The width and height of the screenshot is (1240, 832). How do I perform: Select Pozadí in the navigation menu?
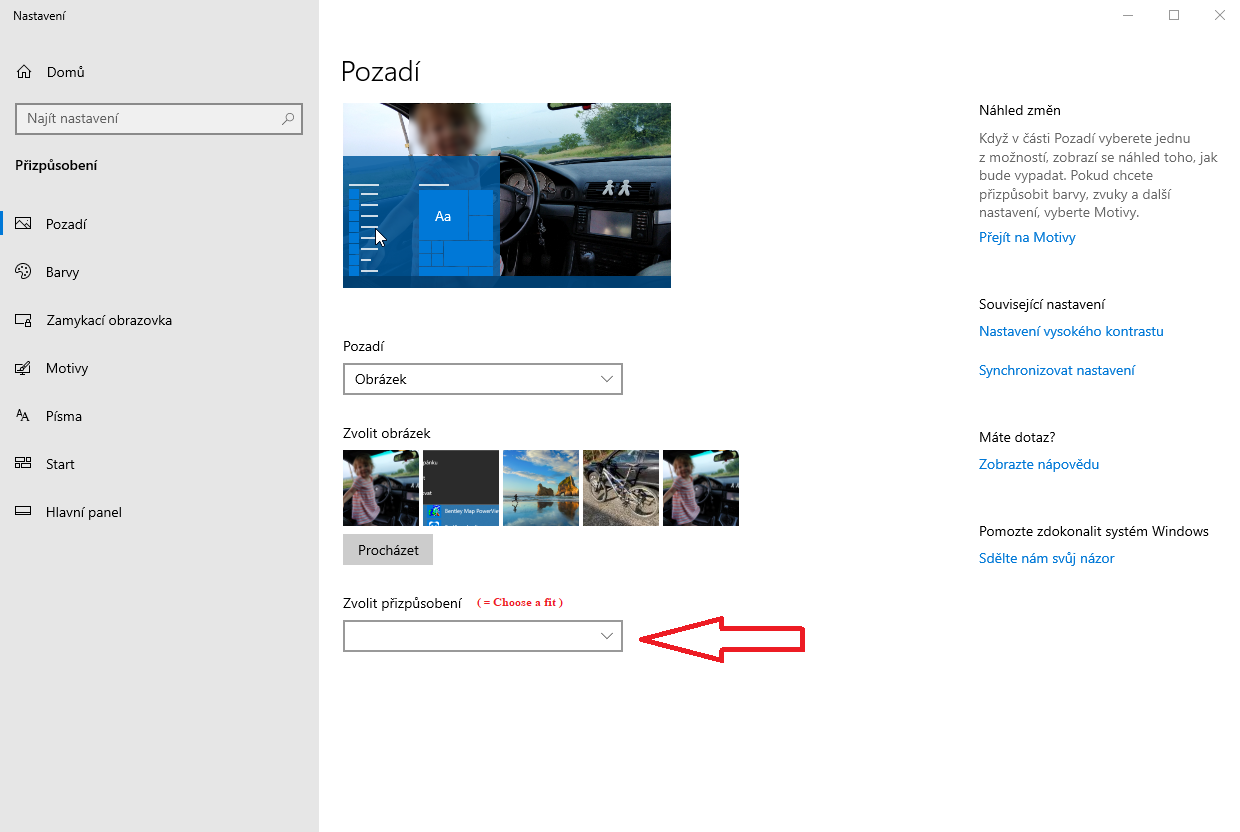coord(66,223)
